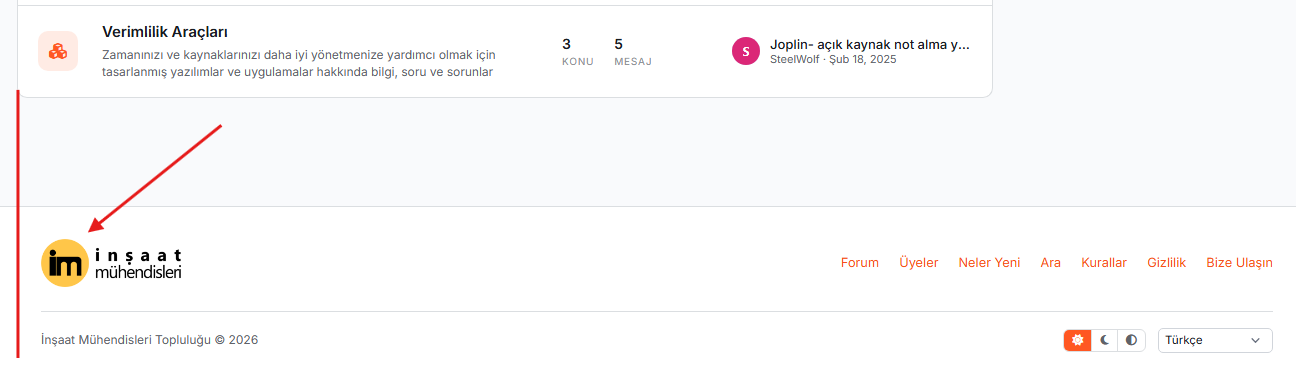Click the SteelWolf username
1296x377 pixels.
(x=795, y=59)
